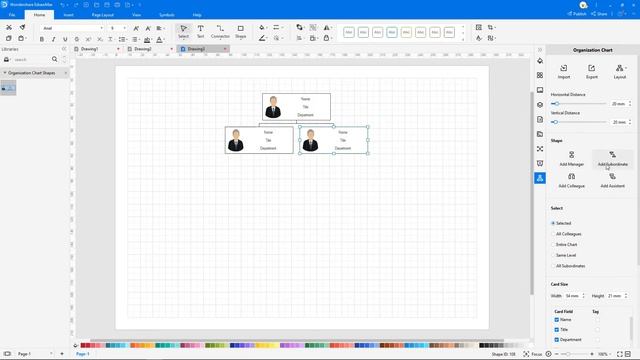Click the search magnifier in Libraries
Image resolution: width=640 pixels, height=360 pixels.
point(54,60)
